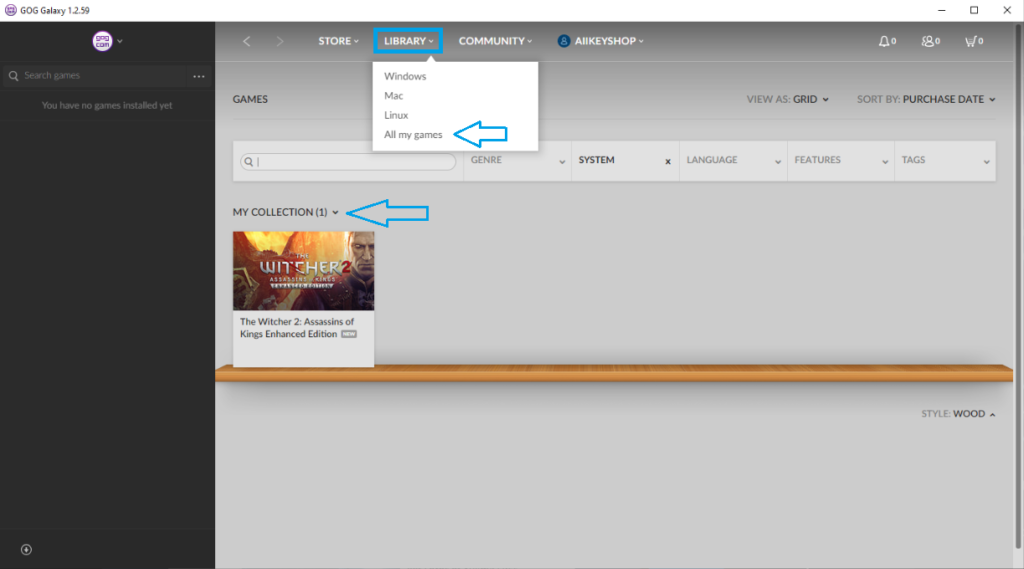Expand the GENRE filter dropdown

(x=517, y=160)
